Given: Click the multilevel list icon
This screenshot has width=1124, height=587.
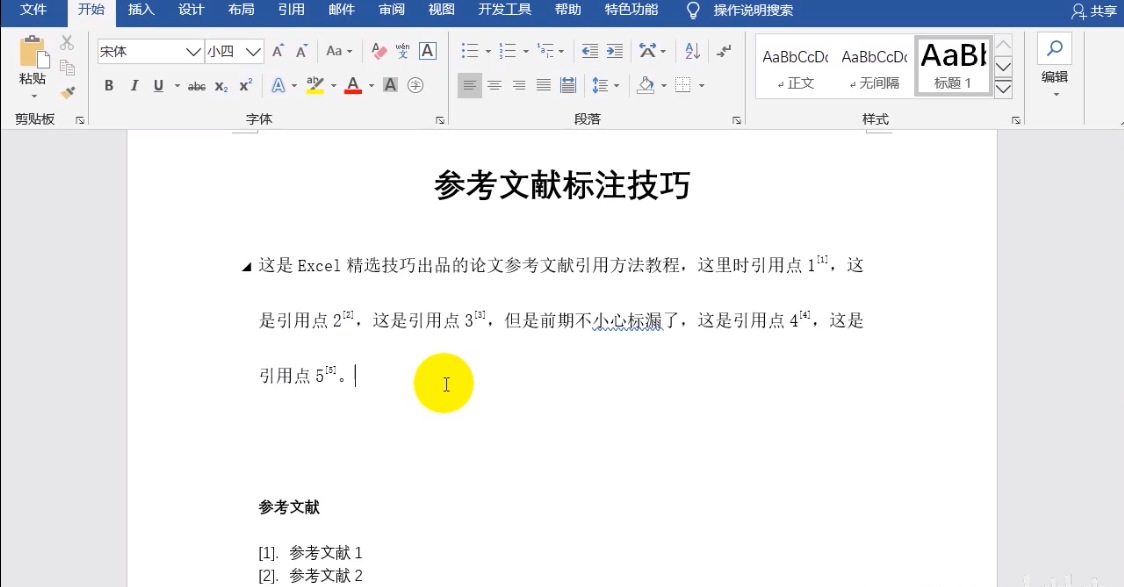Looking at the screenshot, I should tap(546, 51).
